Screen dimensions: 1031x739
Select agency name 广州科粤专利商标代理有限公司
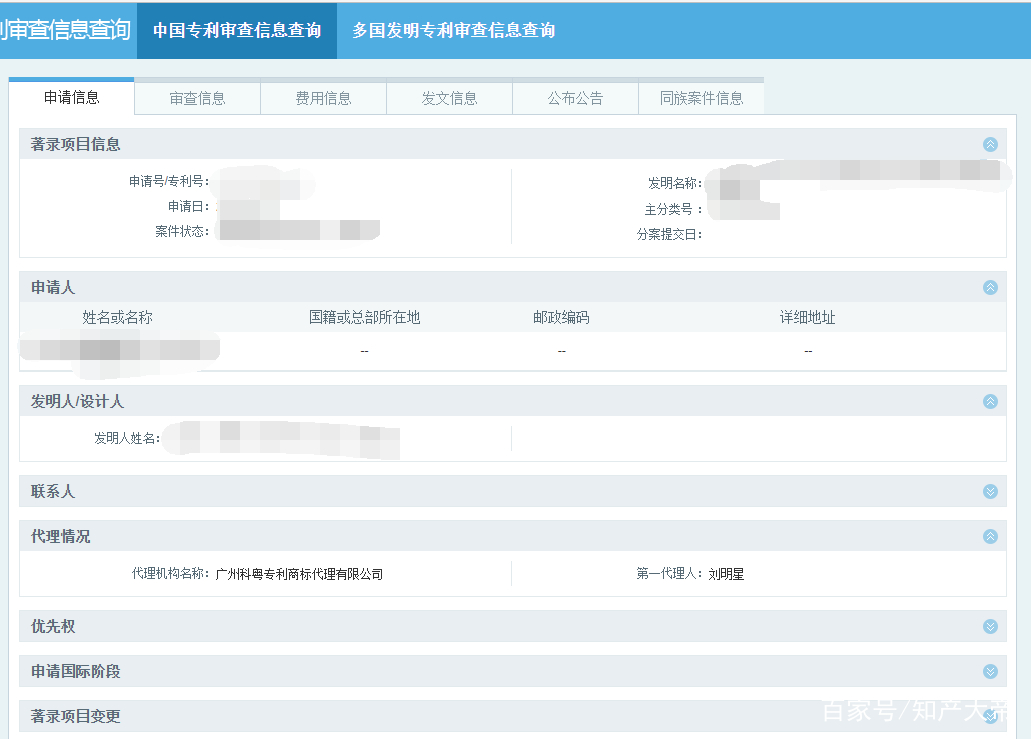pos(299,575)
